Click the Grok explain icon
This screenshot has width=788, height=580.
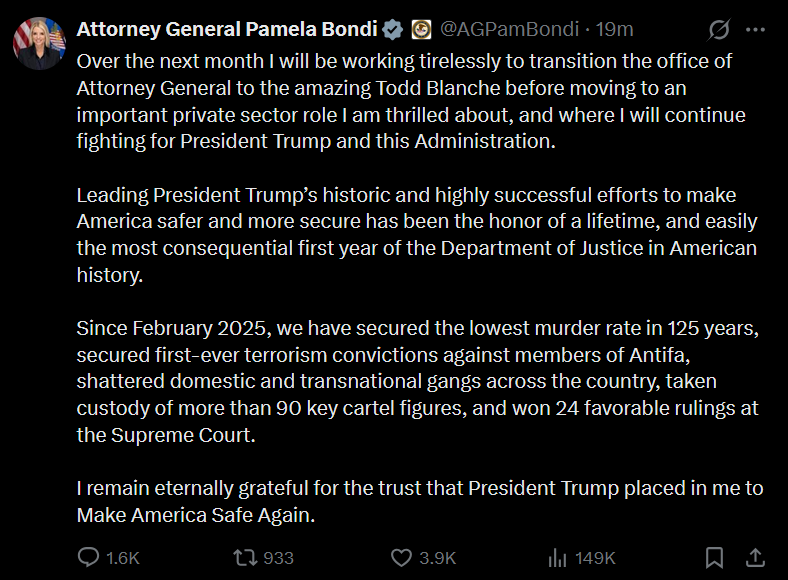719,29
